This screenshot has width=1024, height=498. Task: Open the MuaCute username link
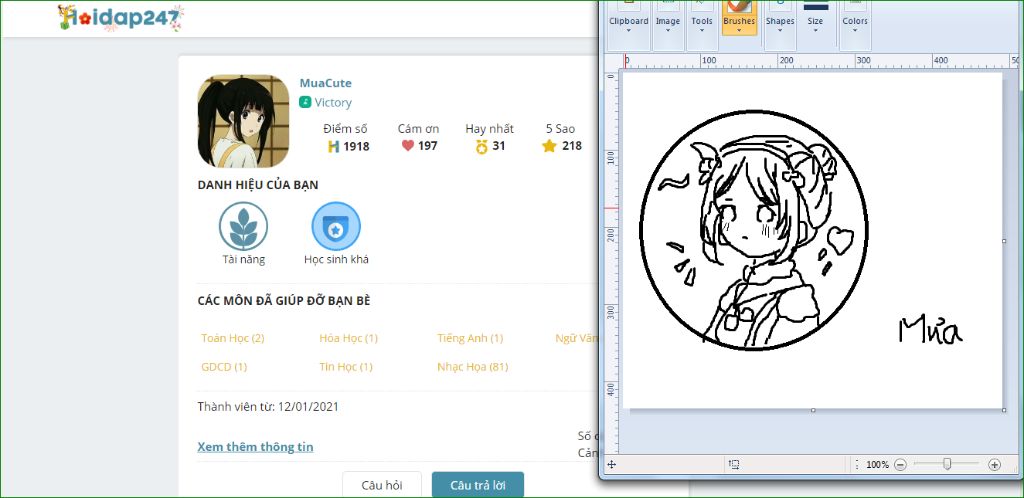coord(325,83)
